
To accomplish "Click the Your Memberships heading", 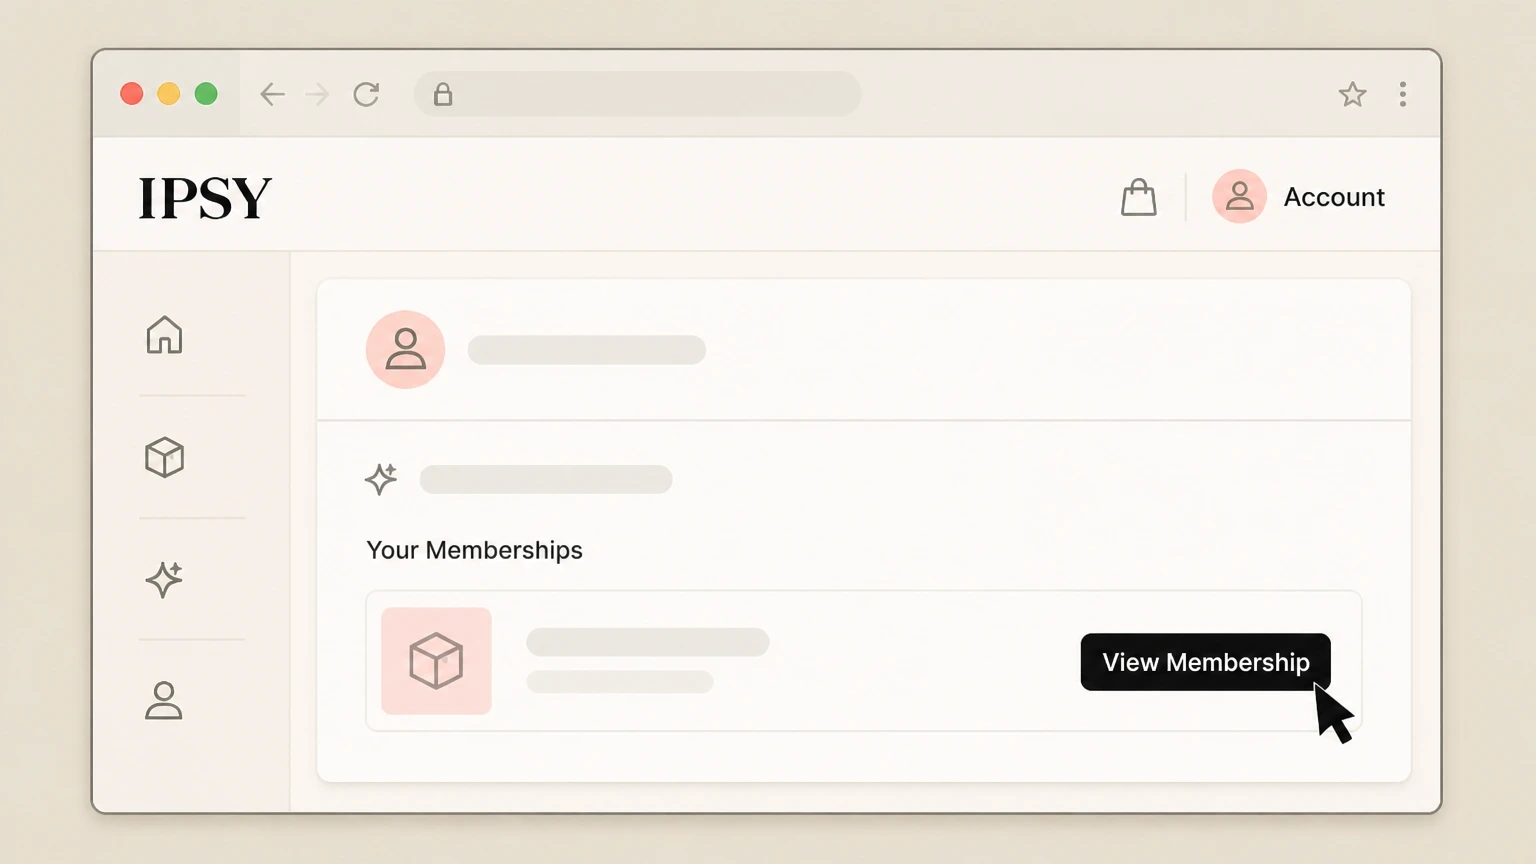I will tap(474, 550).
